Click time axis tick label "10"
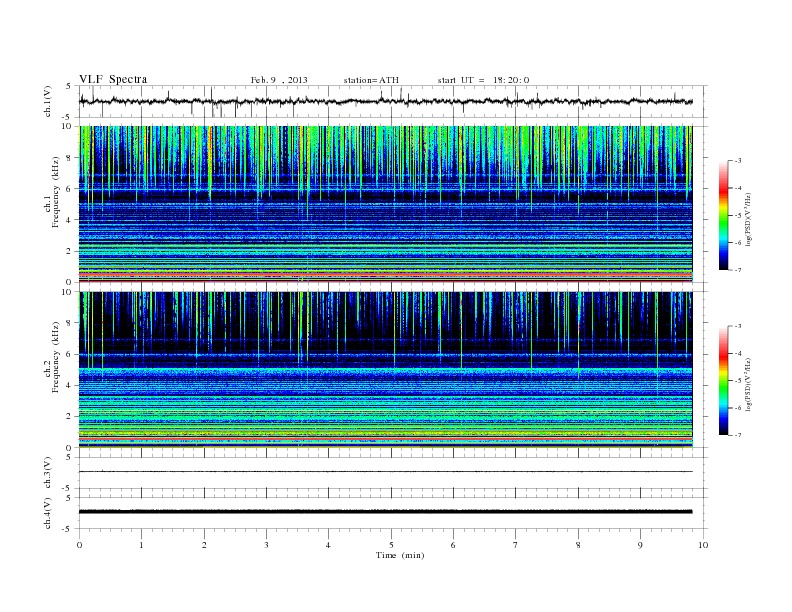792x612 pixels. tap(703, 545)
